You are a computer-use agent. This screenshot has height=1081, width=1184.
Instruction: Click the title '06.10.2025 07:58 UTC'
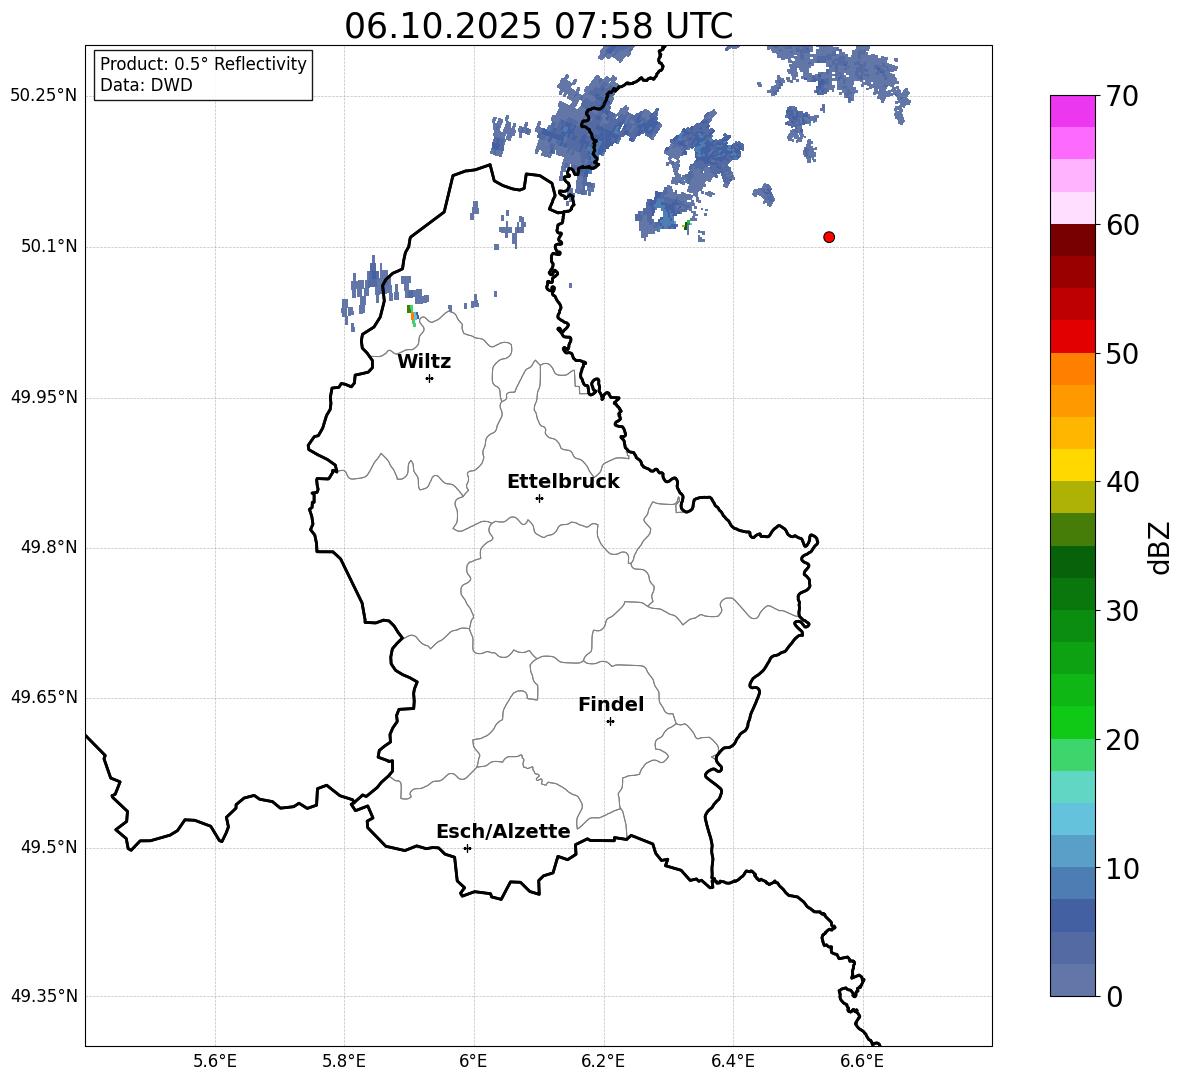[x=538, y=26]
